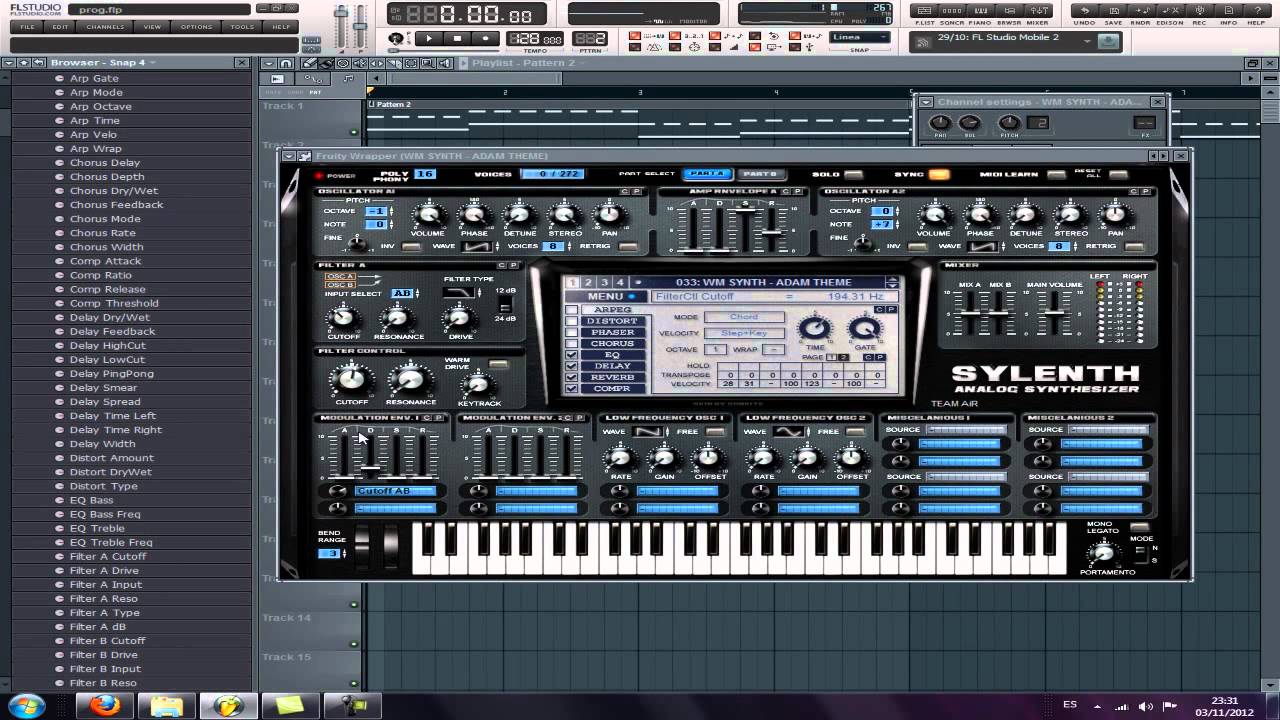This screenshot has height=720, width=1280.
Task: Open the CHANNELS menu
Action: [105, 27]
